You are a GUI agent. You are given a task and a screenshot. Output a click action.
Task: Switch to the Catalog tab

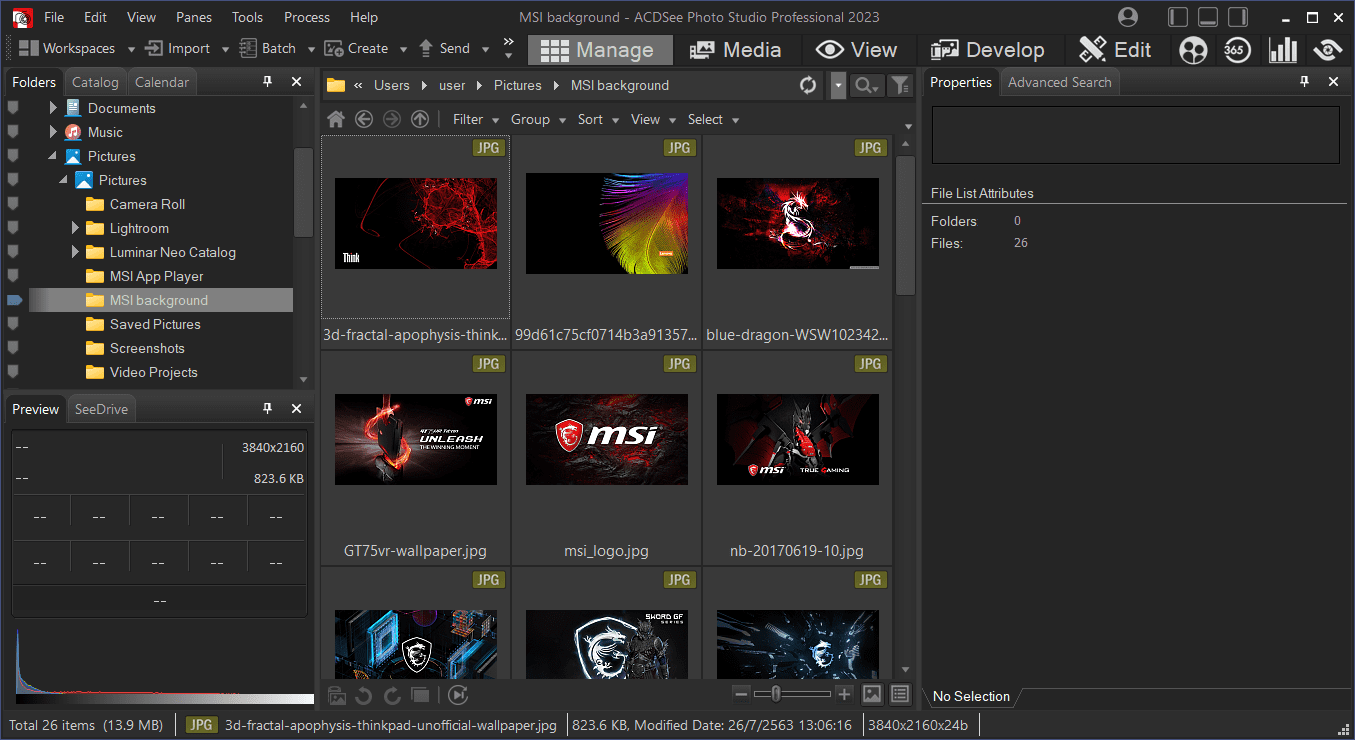coord(95,82)
